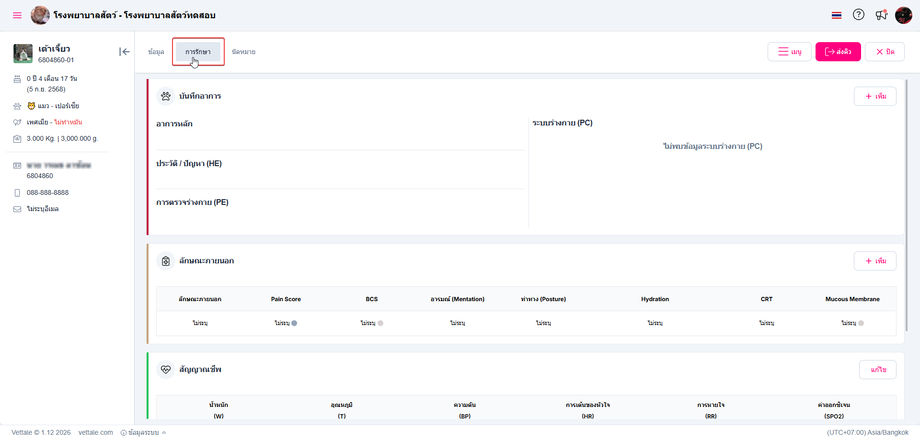Collapse the patient info sidebar
This screenshot has width=920, height=440.
124,52
